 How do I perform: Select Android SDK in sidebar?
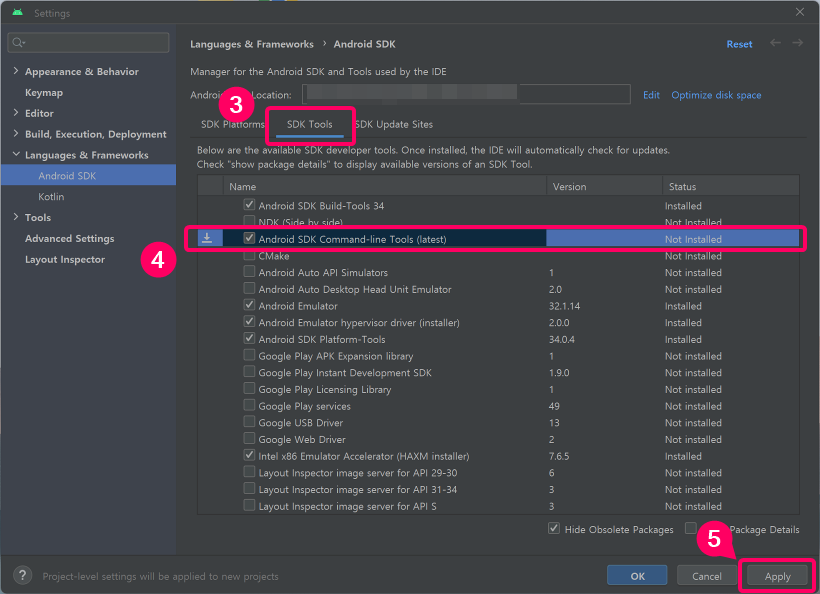coord(88,175)
